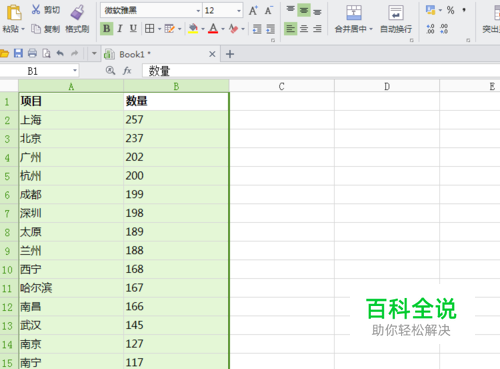Click the Wrap Text (自动换行) icon
Screen dimensions: 500x369
pos(396,13)
